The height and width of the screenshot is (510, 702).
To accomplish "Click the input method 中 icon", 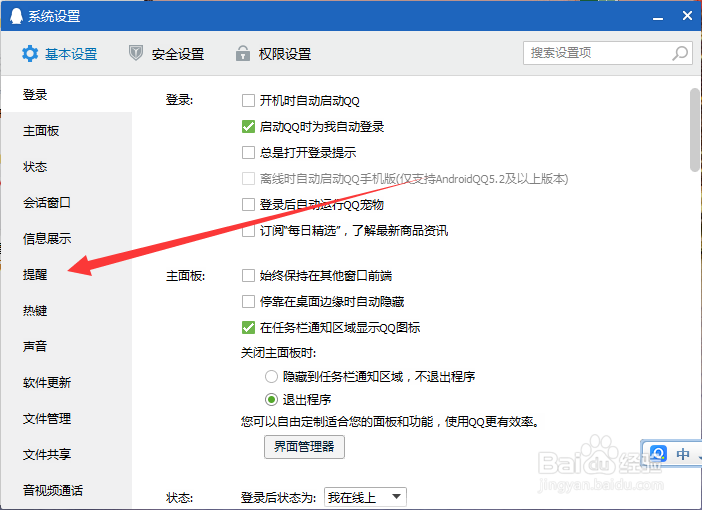I will coord(683,454).
